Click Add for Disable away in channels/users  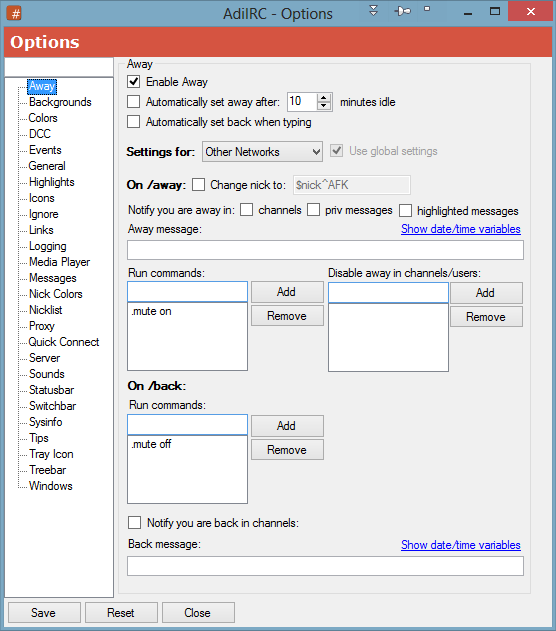pyautogui.click(x=486, y=293)
